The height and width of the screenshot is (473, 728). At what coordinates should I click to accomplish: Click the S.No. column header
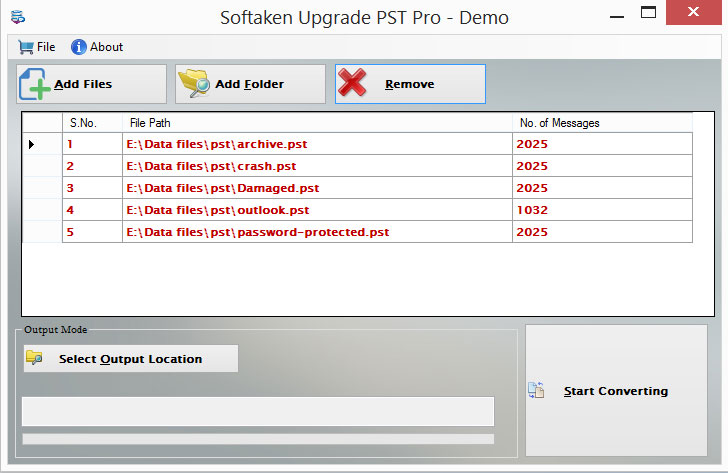(92, 123)
